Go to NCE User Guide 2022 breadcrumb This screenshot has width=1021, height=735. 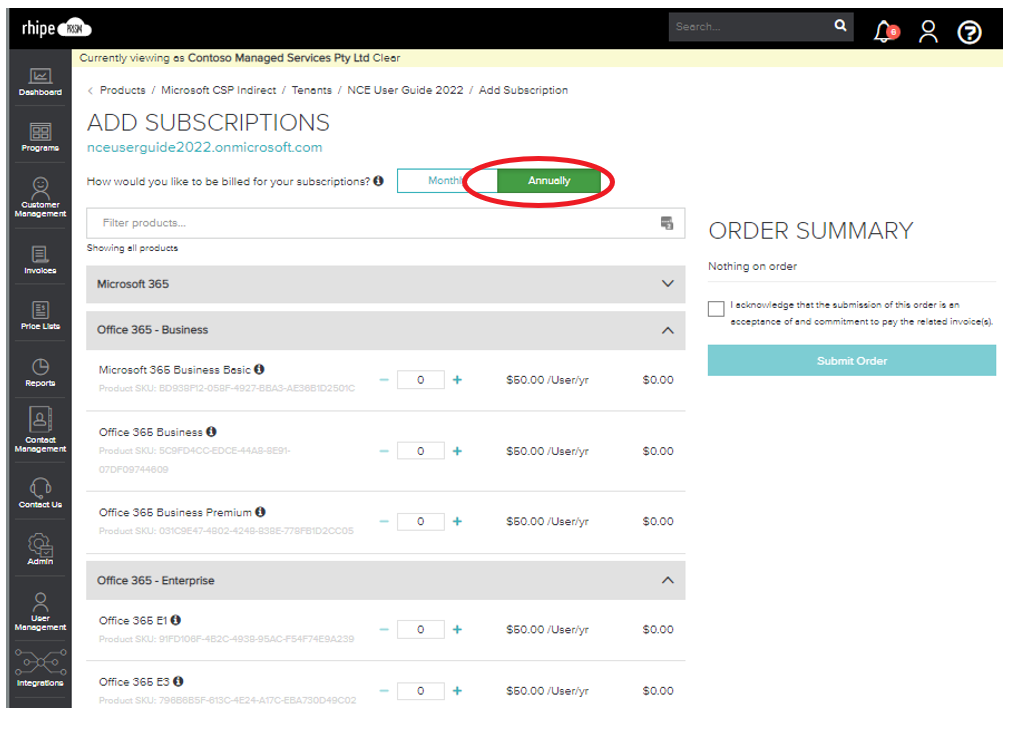(x=405, y=90)
